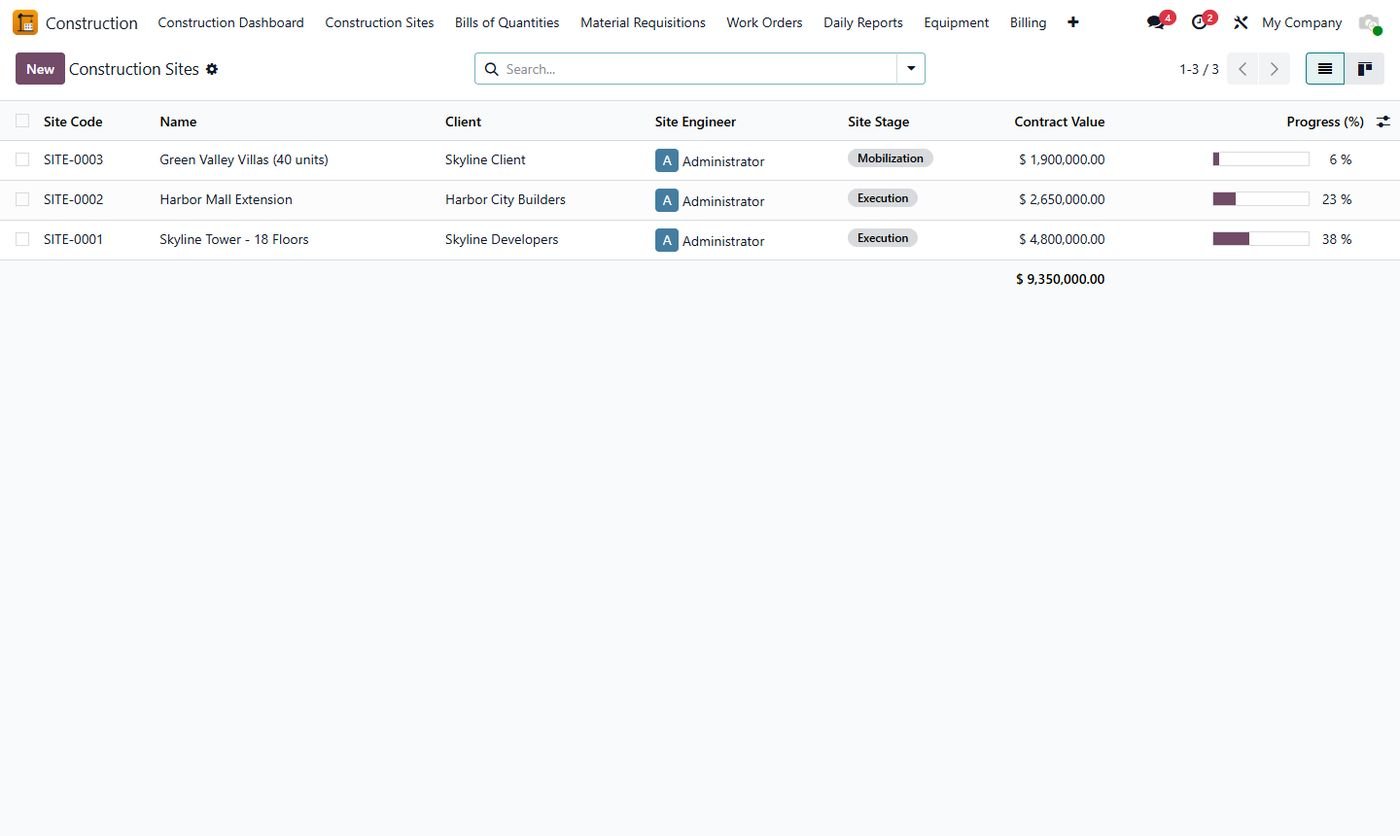Viewport: 1400px width, 836px height.
Task: Open Harbor Mall Extension record
Action: (226, 199)
